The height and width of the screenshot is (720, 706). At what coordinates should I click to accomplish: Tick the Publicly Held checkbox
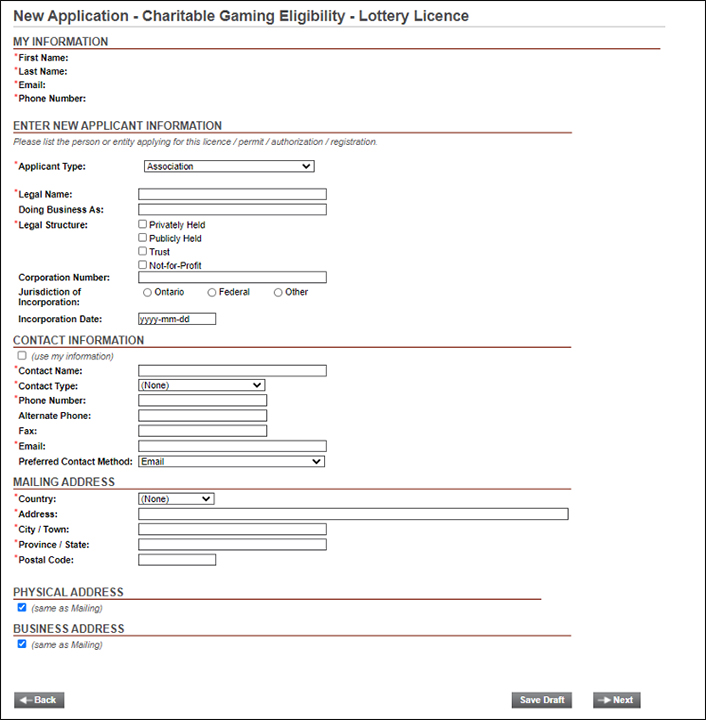[143, 237]
